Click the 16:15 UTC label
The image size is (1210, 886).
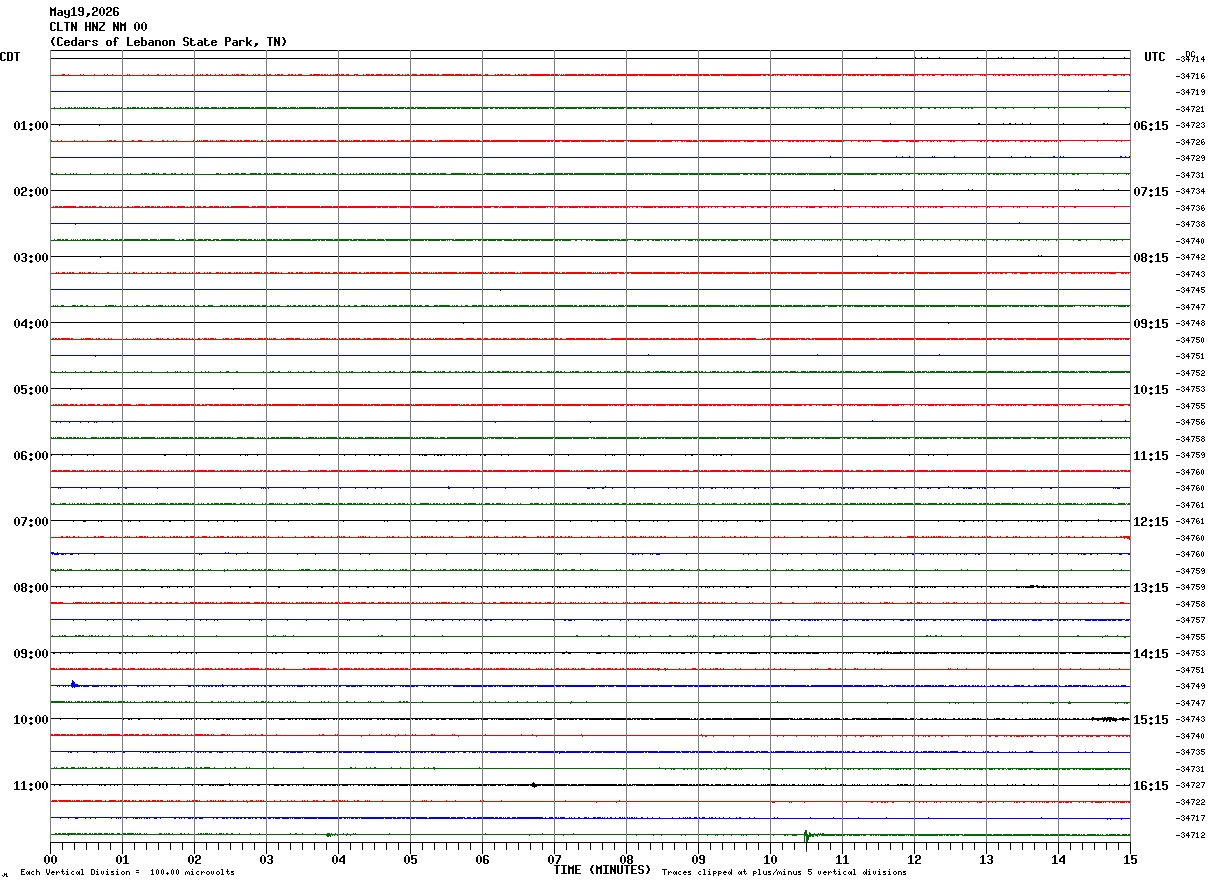coord(1150,785)
